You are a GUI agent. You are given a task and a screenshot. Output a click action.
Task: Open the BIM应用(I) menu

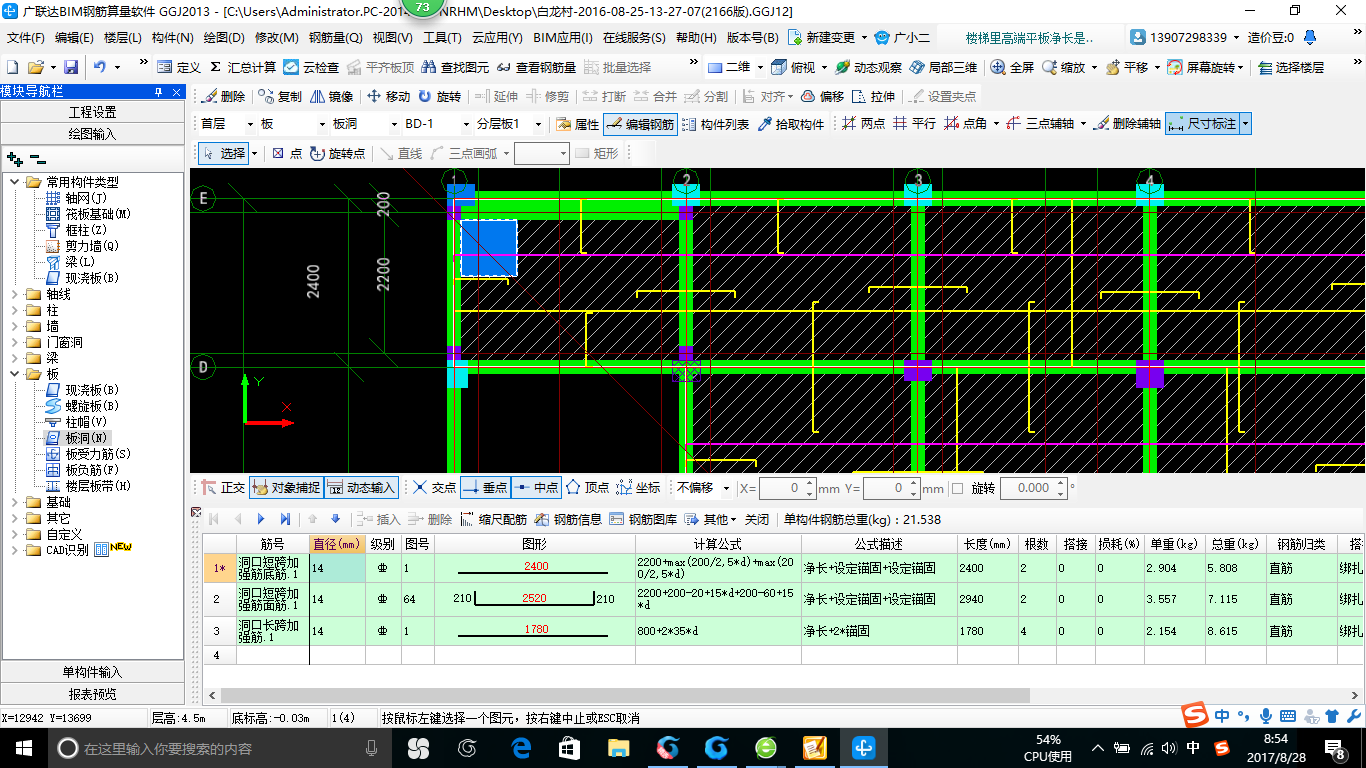(563, 38)
